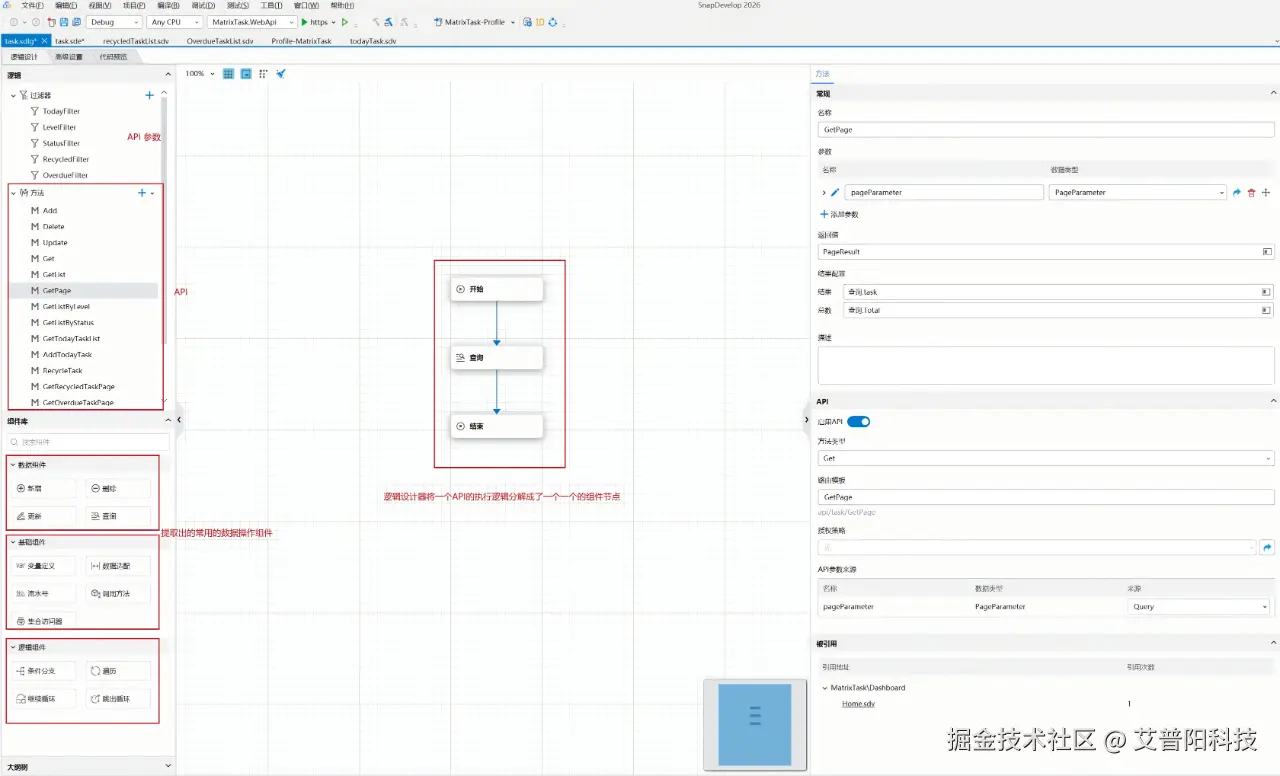Add a new filter with the plus icon
The image size is (1280, 776).
pos(149,95)
